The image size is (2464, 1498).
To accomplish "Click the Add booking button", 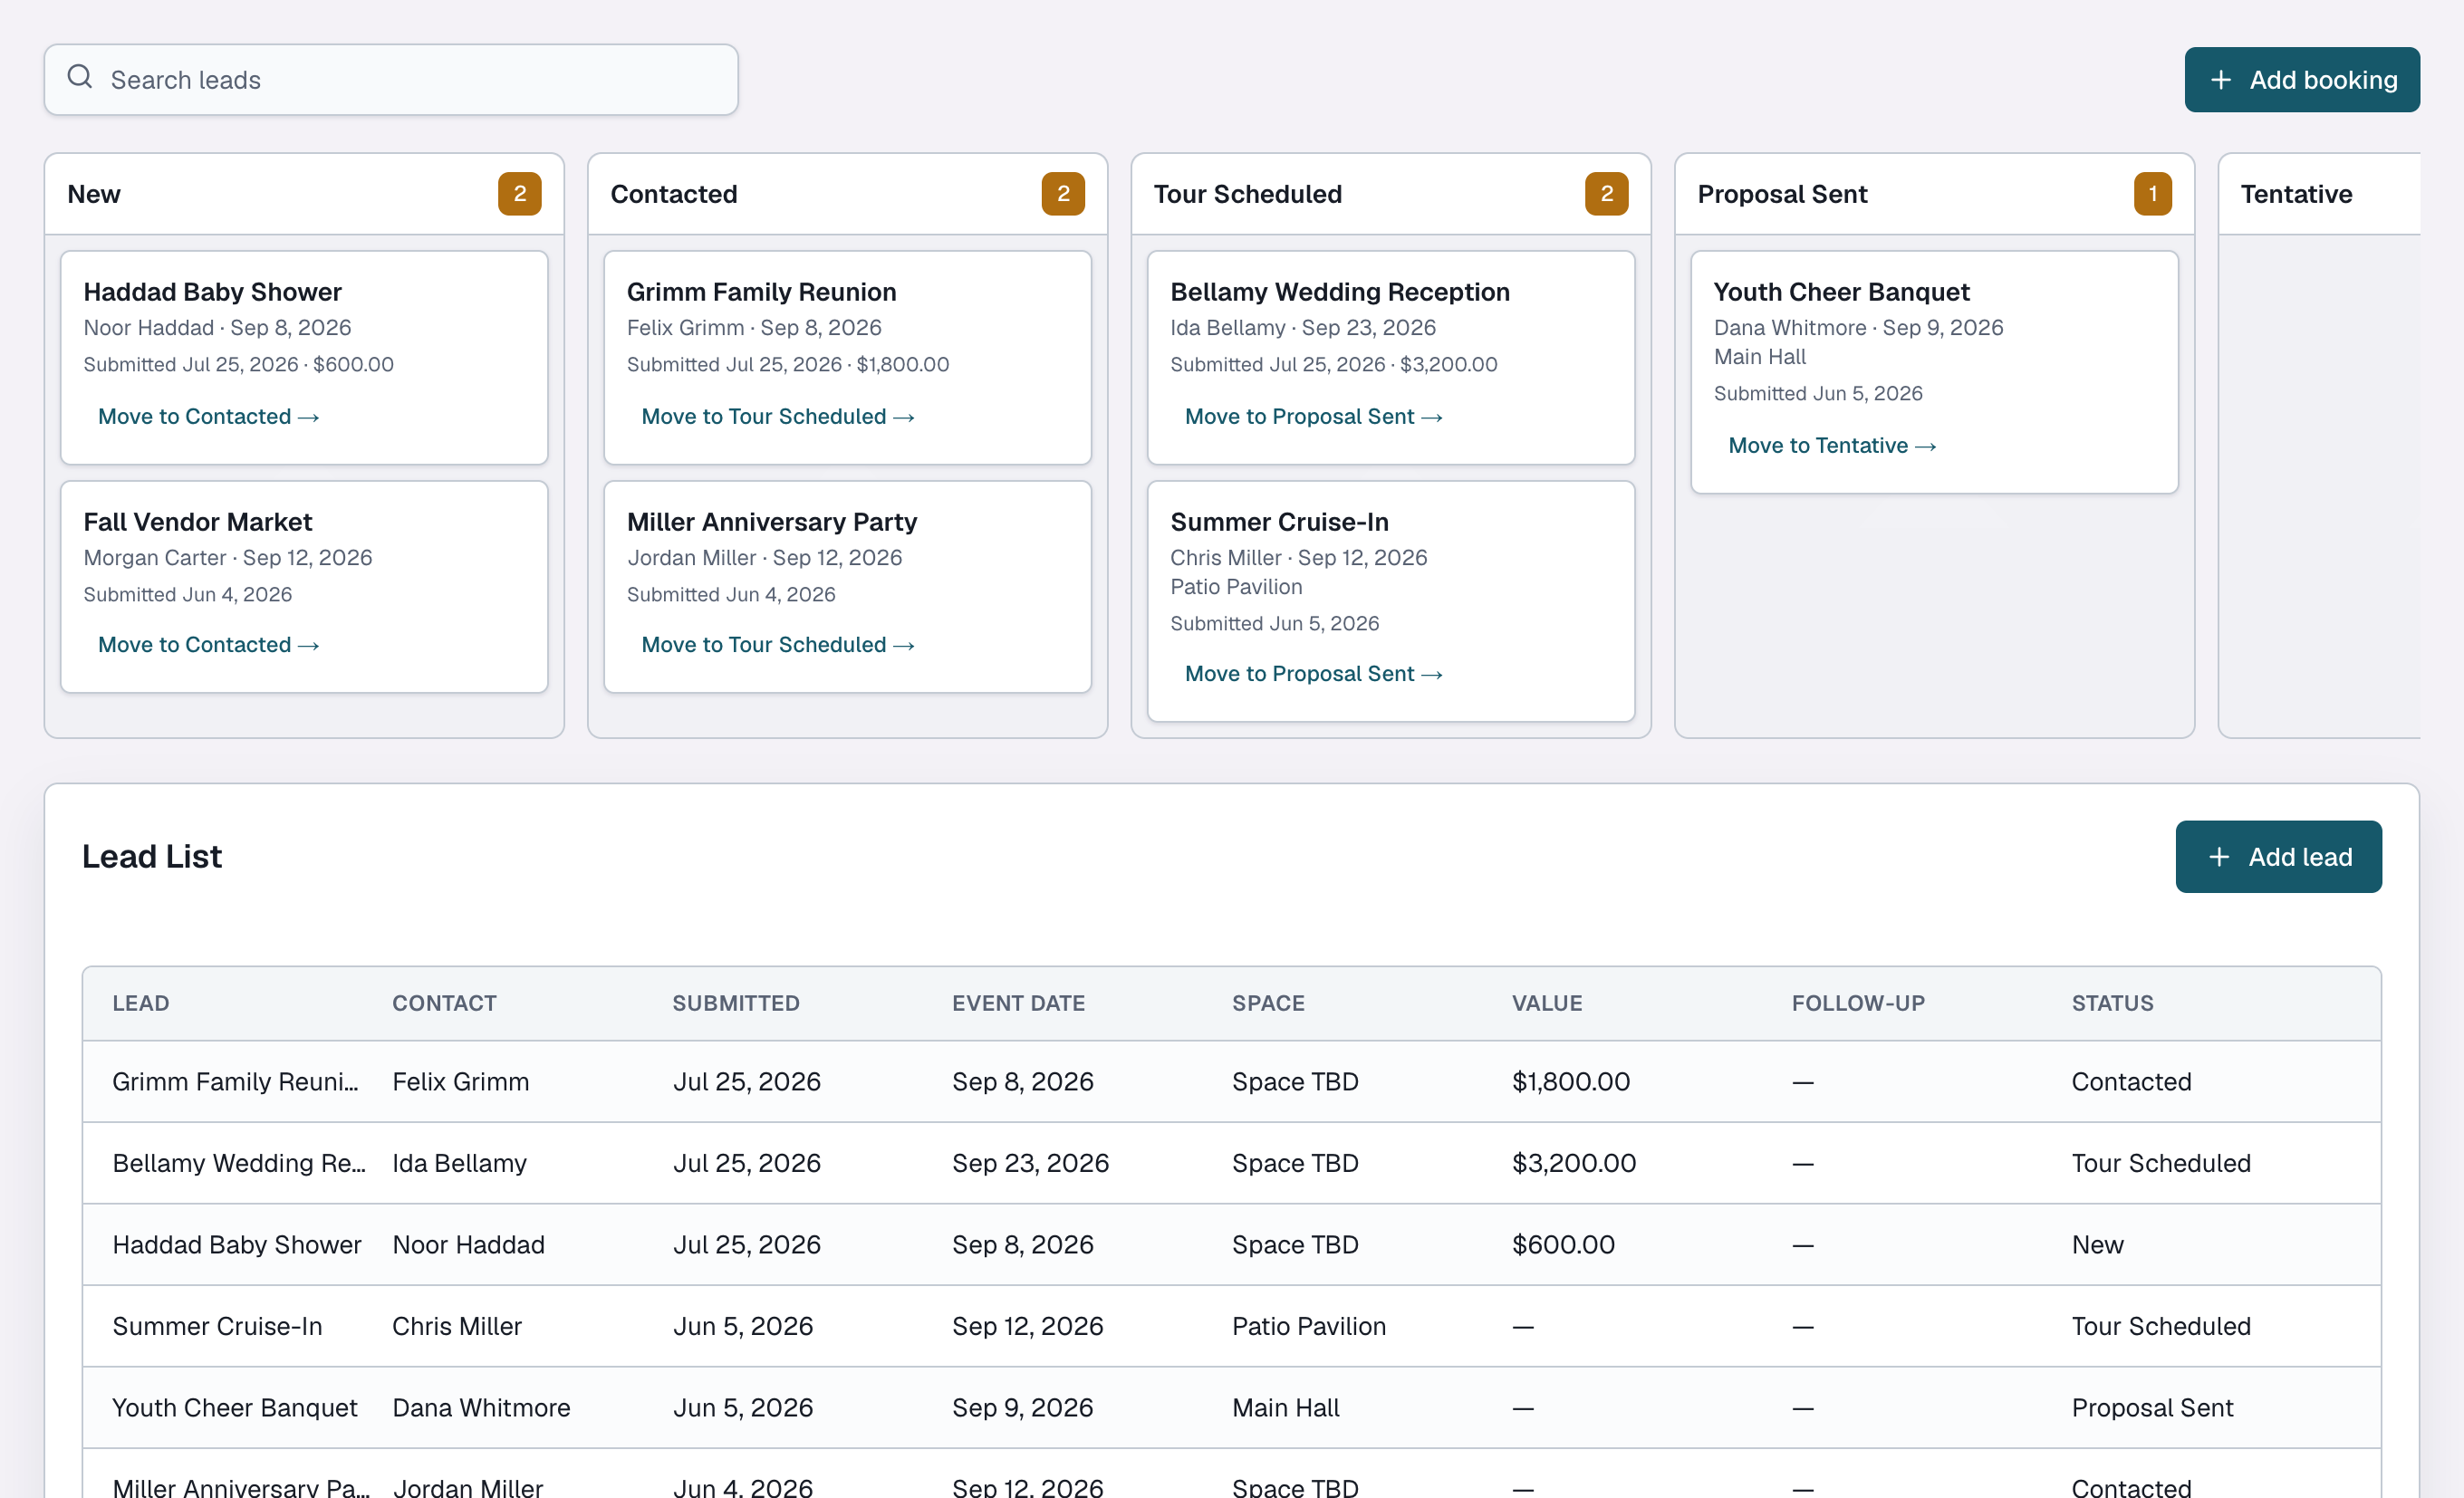I will [2302, 80].
